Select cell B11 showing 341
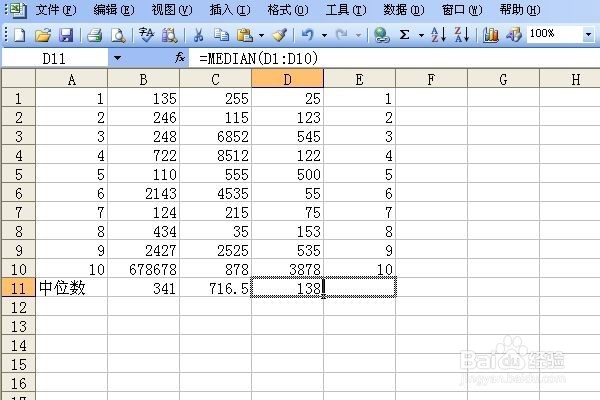 click(143, 288)
